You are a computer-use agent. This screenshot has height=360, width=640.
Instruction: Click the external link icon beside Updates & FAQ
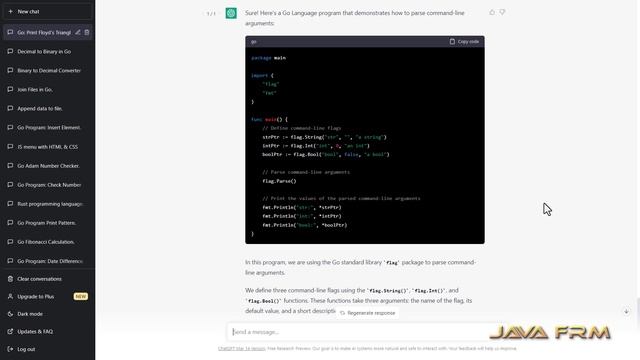click(x=10, y=331)
